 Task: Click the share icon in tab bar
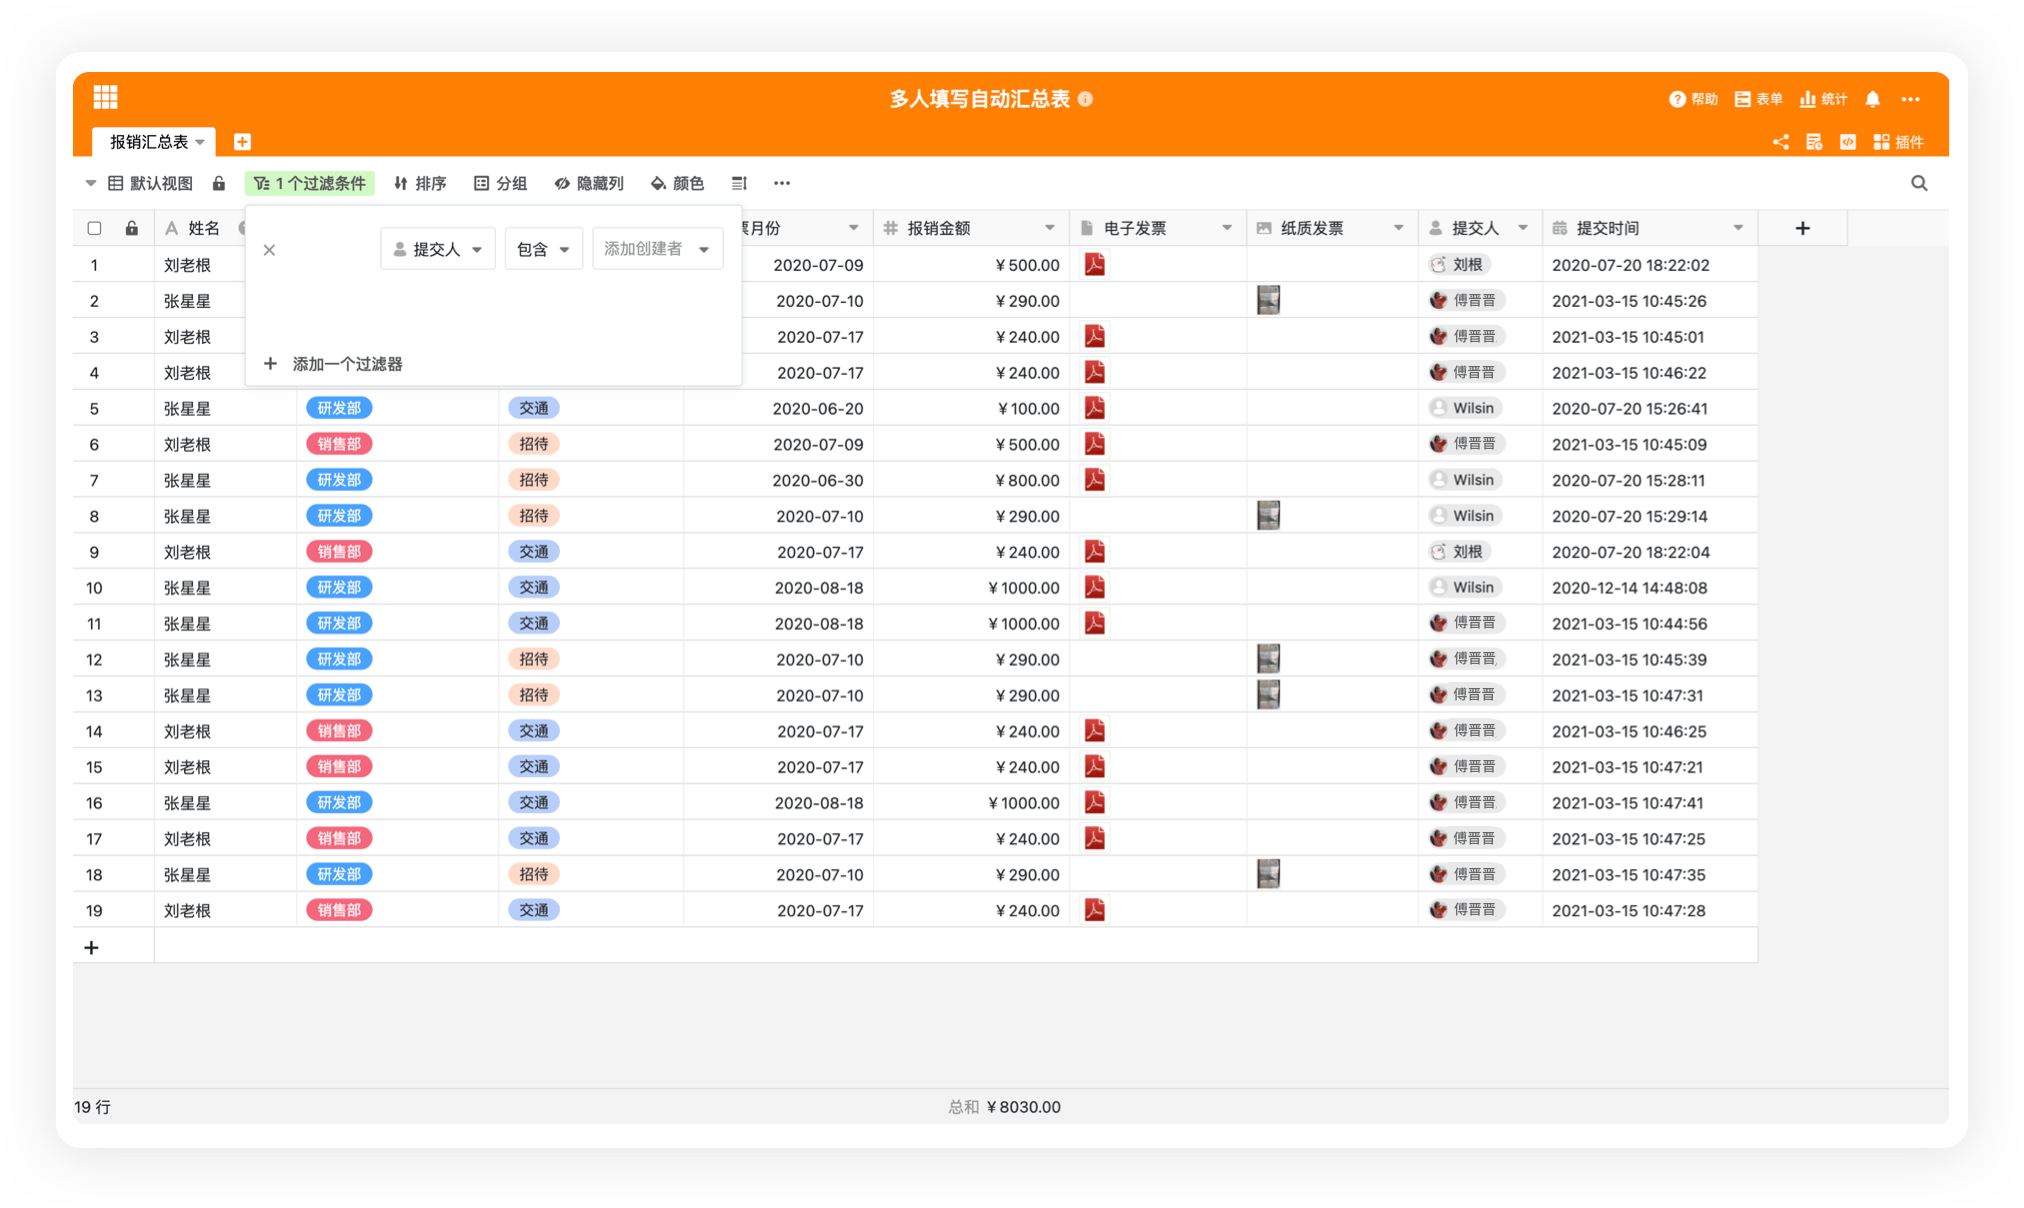point(1780,142)
